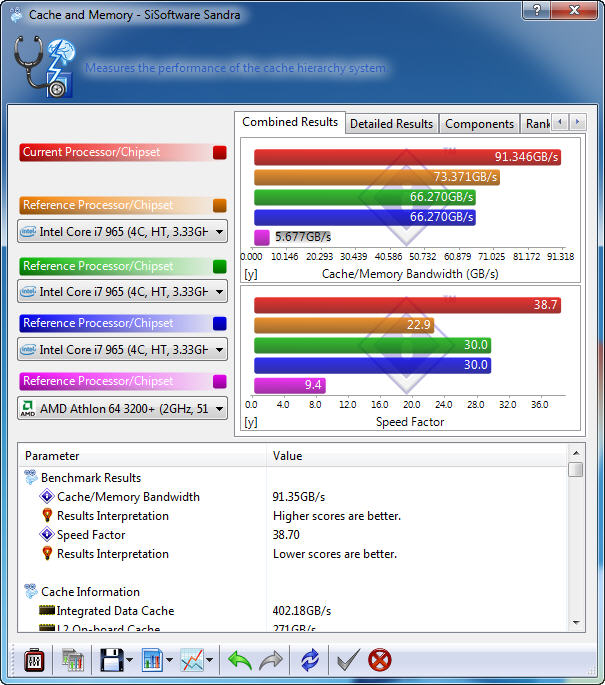Click the red Current Processor/Chipset label
The width and height of the screenshot is (605, 685).
(x=91, y=152)
